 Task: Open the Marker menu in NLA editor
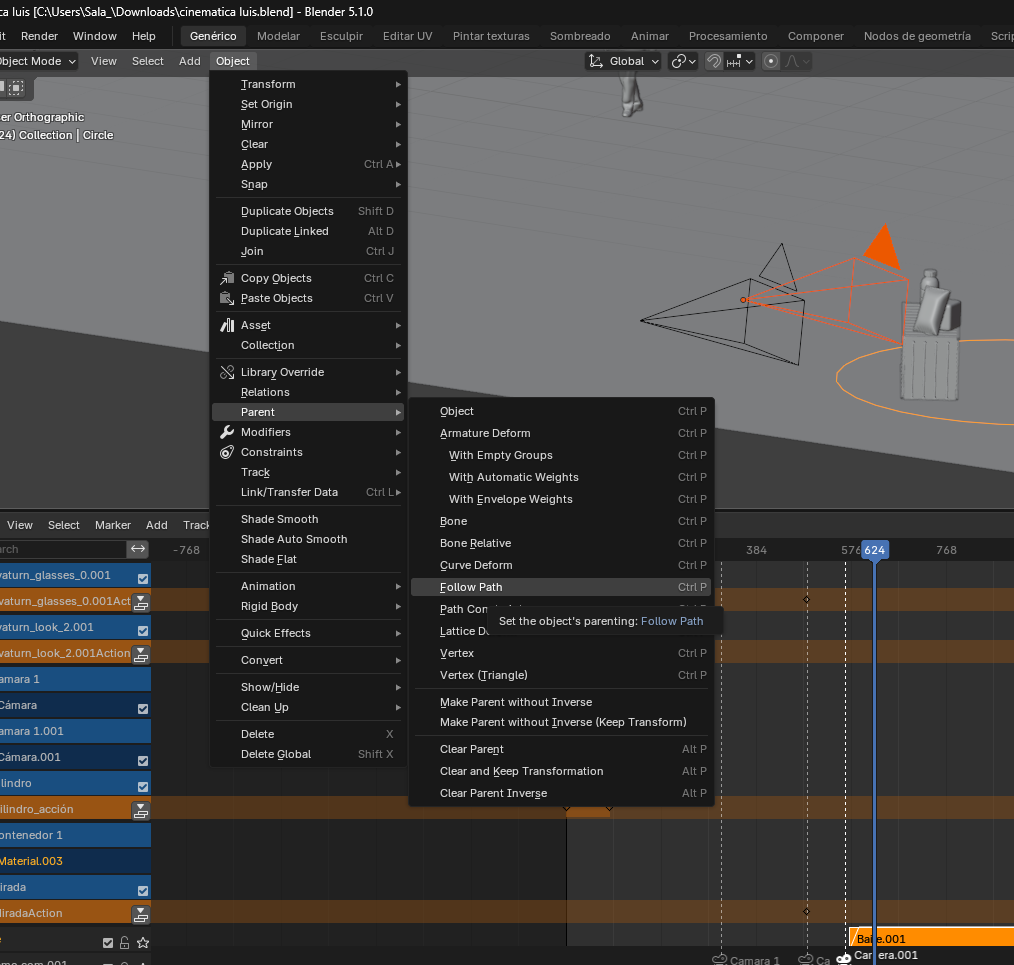(x=113, y=525)
